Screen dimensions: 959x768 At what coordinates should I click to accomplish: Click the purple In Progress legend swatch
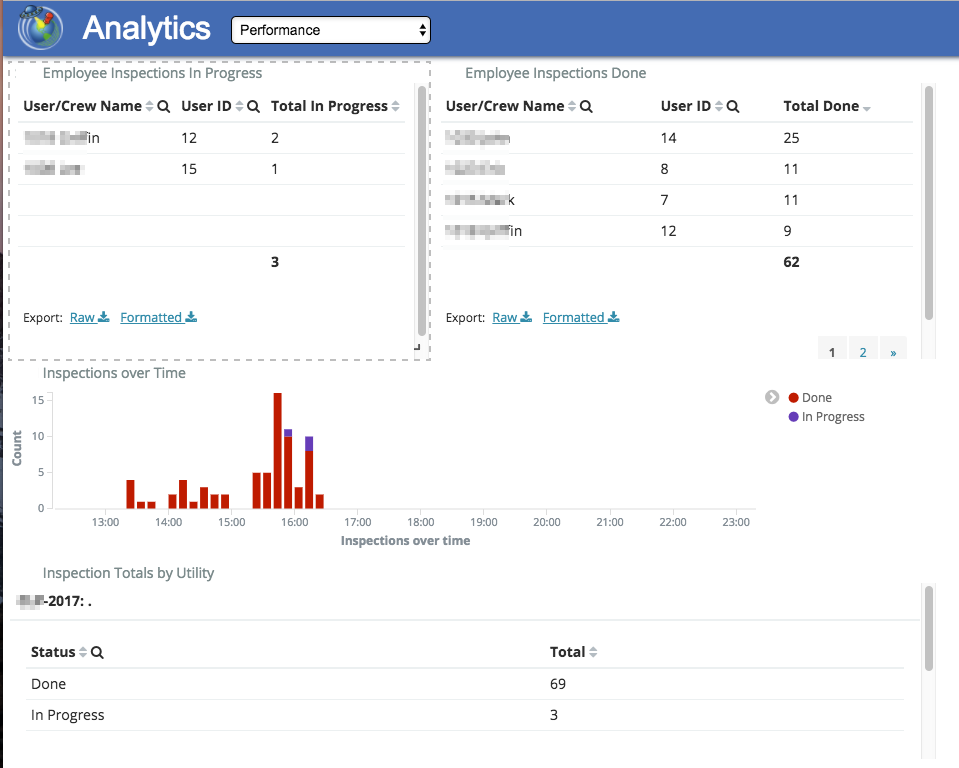794,417
